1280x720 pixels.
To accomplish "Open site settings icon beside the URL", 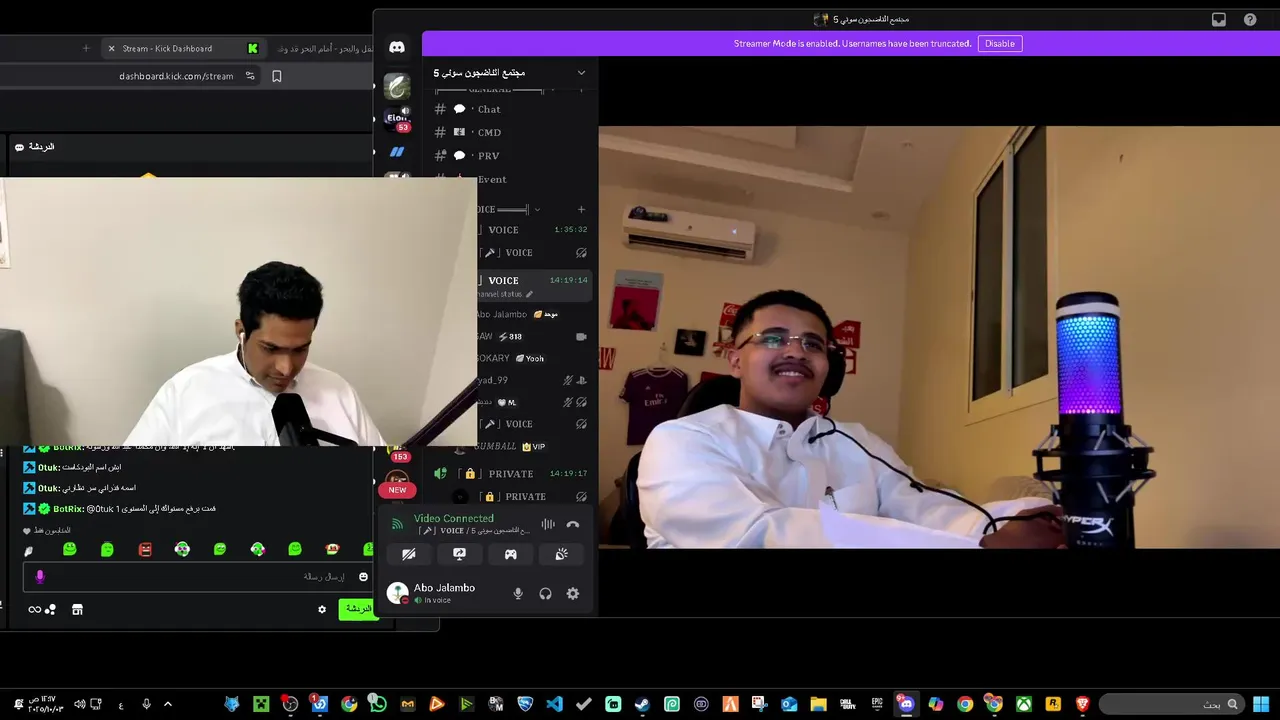I will [x=250, y=76].
